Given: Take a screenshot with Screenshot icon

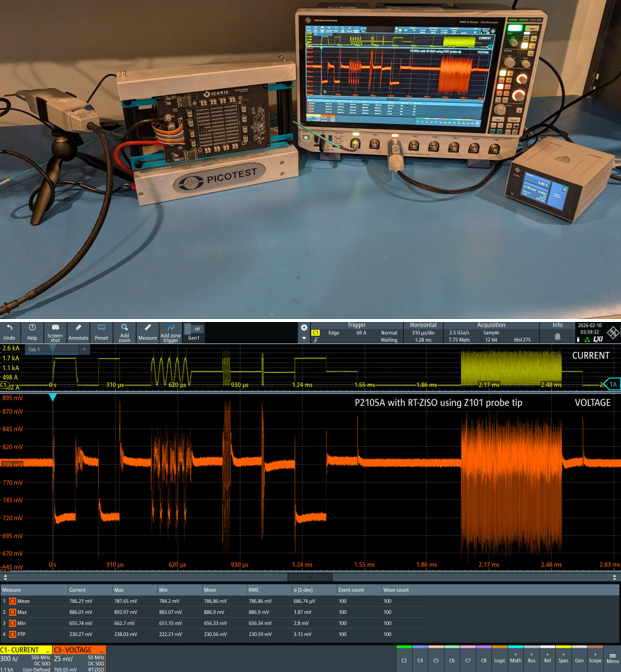Looking at the screenshot, I should 55,331.
